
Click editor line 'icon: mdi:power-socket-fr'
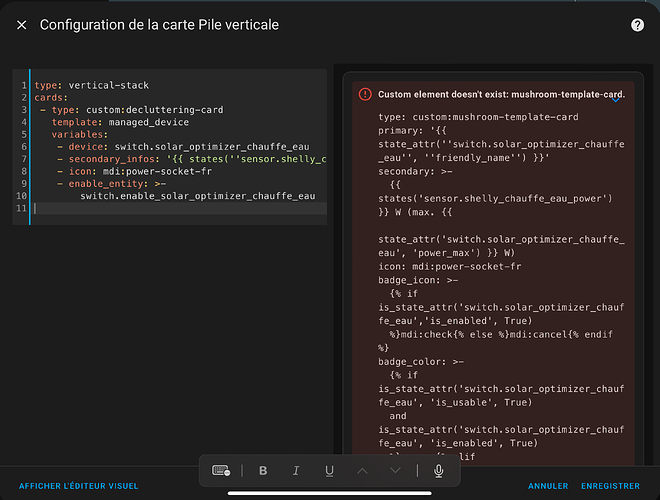[x=134, y=171]
